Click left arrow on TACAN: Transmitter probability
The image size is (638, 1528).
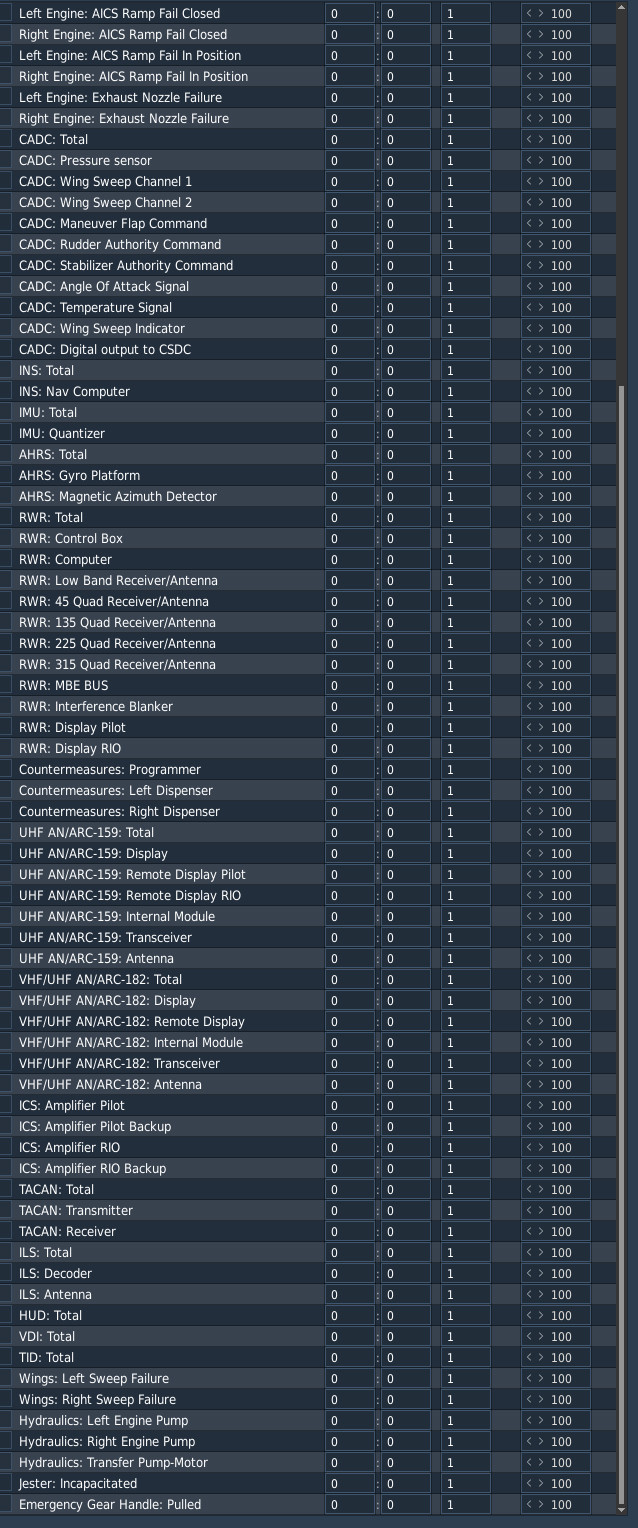(x=530, y=1210)
